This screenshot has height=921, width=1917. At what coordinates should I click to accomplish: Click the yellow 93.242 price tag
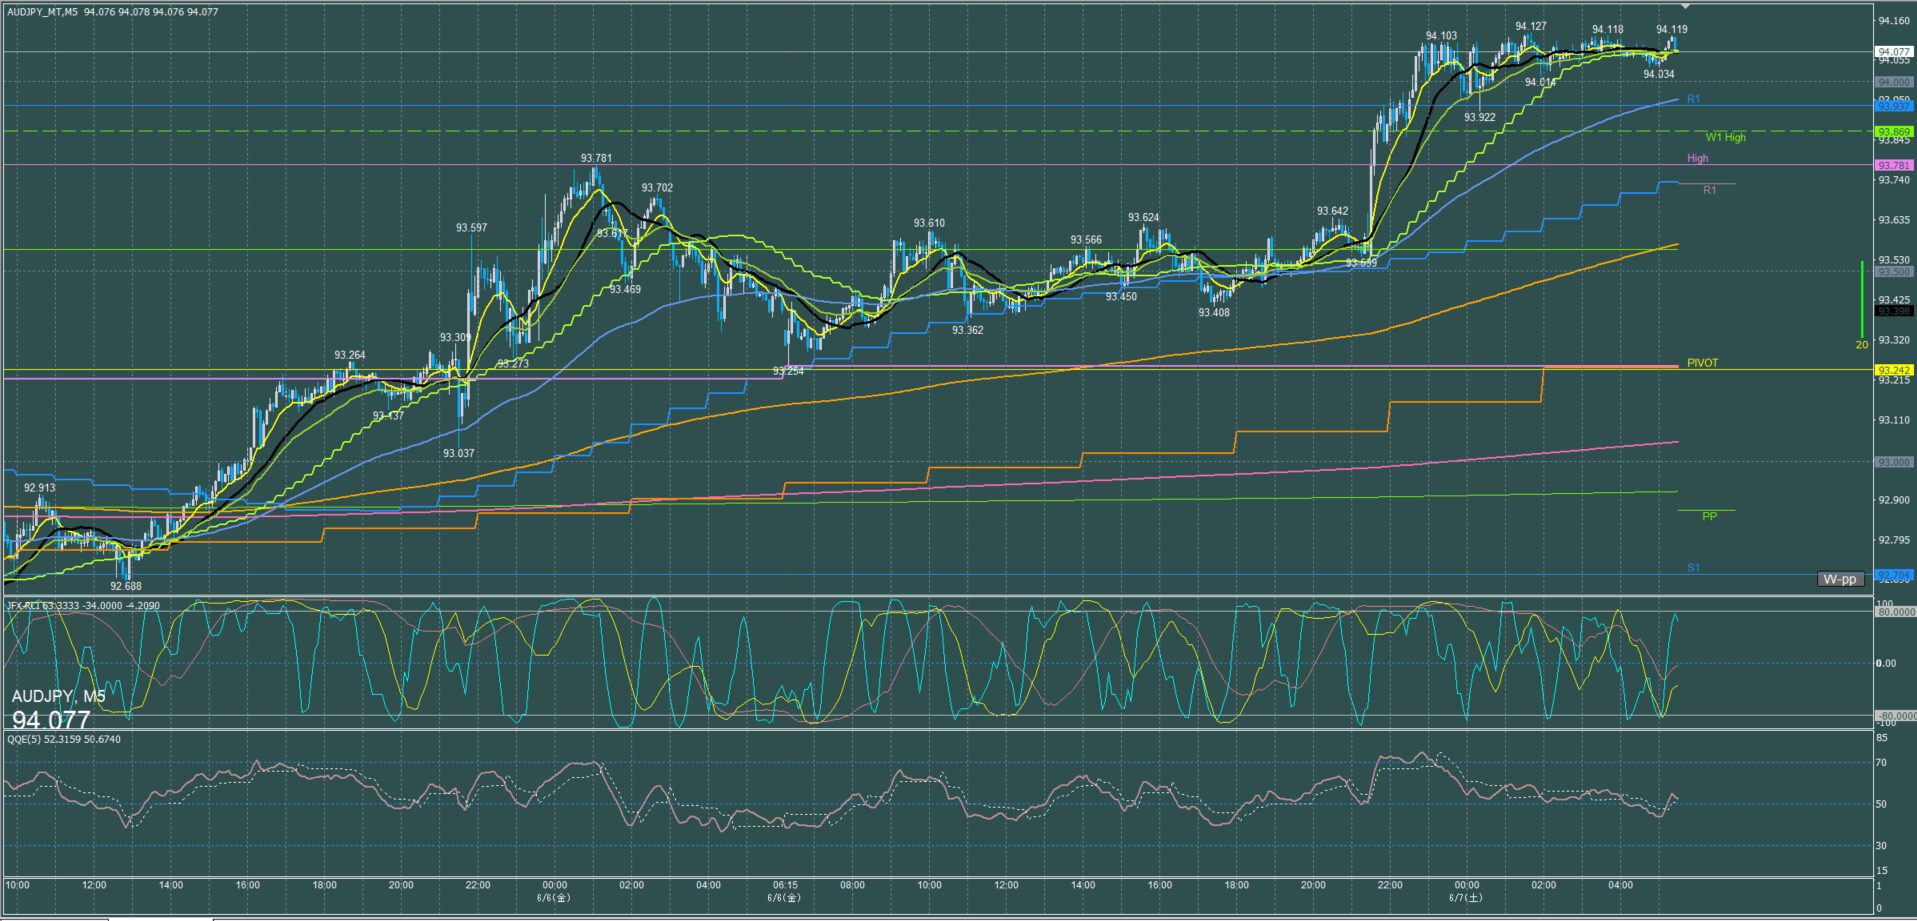(1894, 370)
